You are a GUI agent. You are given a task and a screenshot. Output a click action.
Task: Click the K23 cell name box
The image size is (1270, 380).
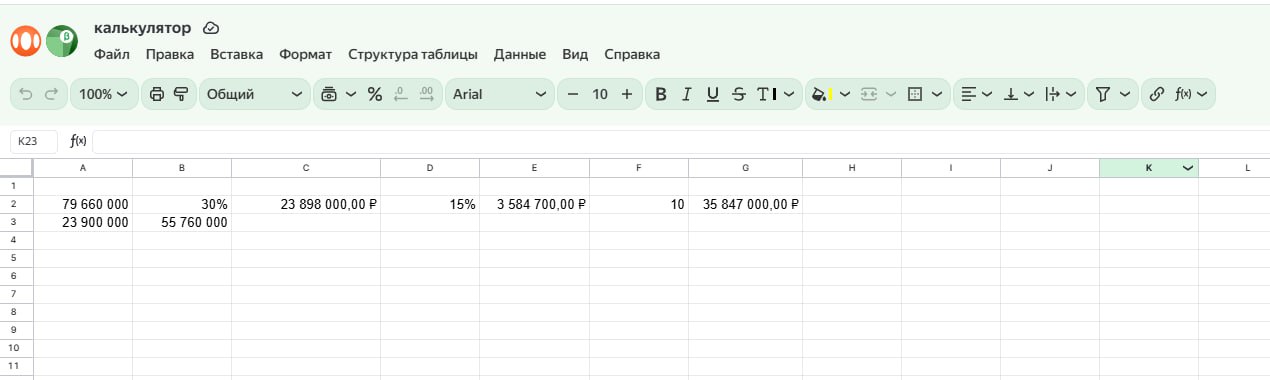(34, 141)
